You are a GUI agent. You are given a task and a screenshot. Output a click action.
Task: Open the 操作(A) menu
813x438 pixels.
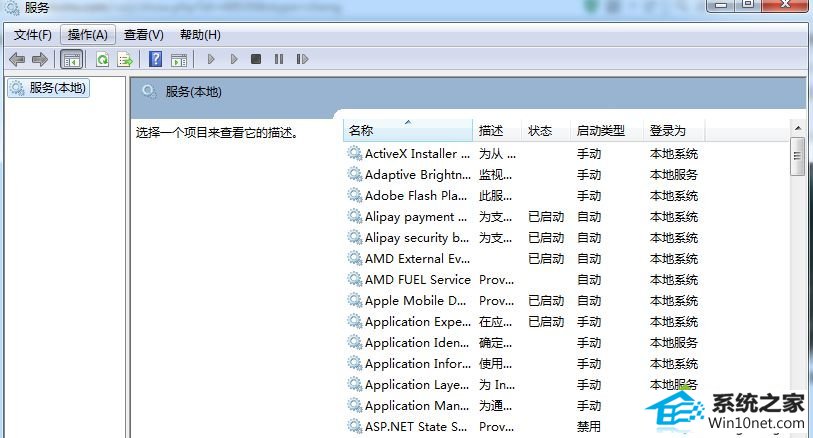88,35
